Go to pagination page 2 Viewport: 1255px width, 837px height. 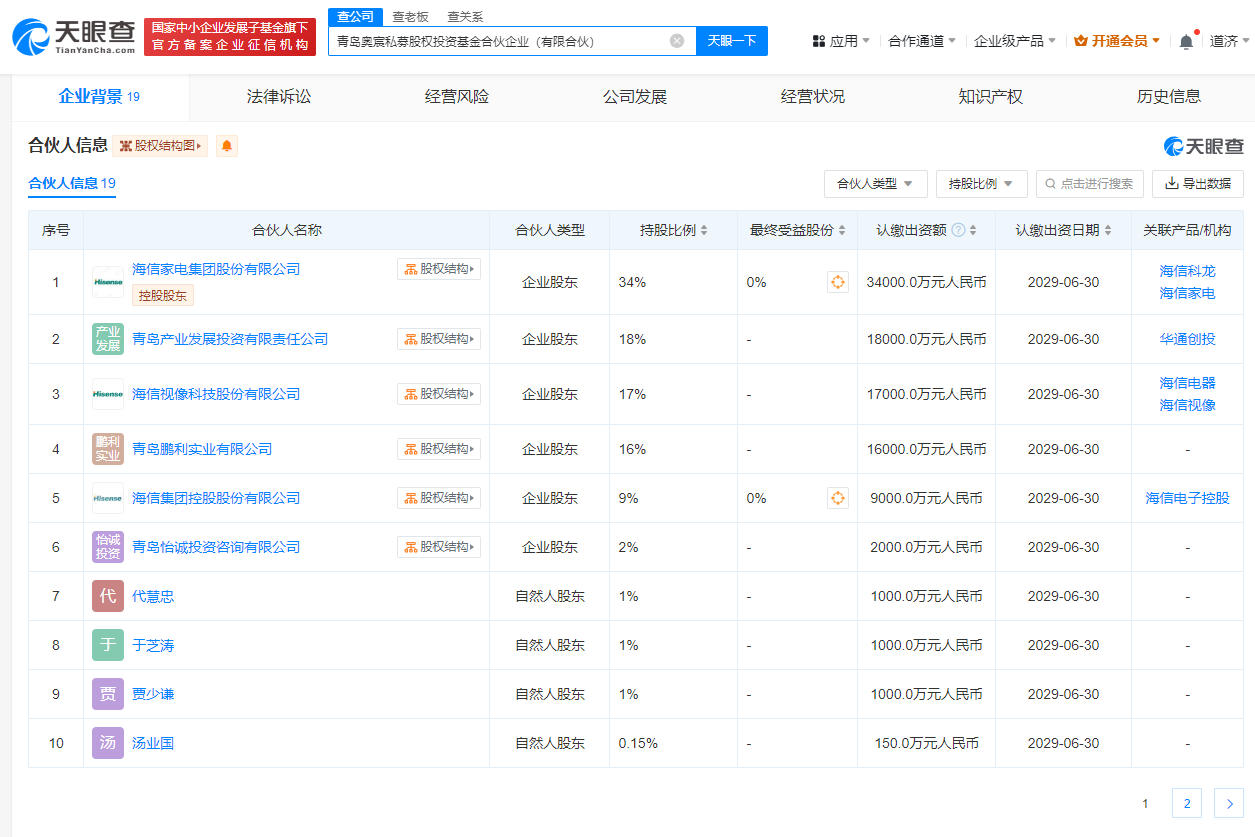click(1186, 802)
